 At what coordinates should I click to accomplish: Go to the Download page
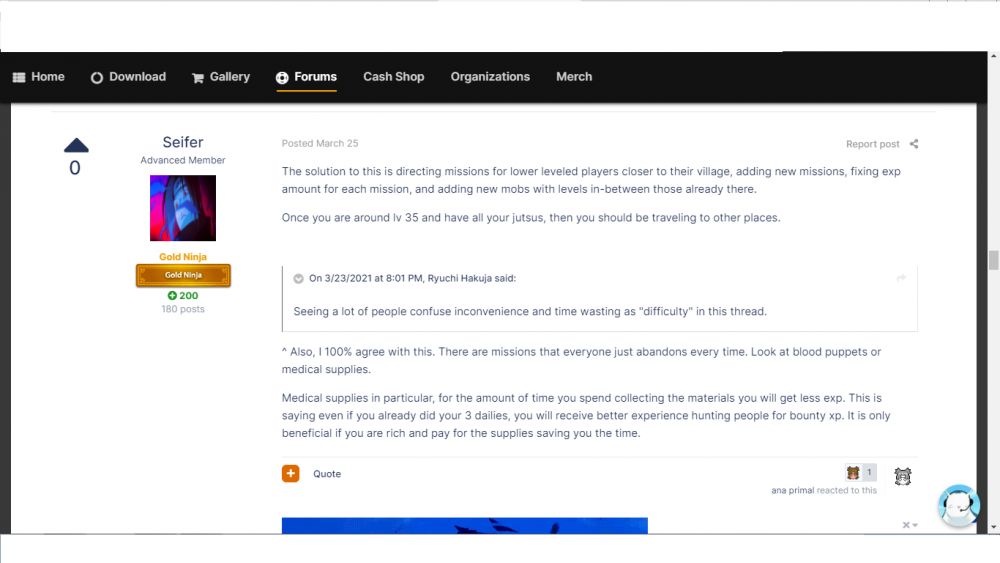click(x=128, y=77)
